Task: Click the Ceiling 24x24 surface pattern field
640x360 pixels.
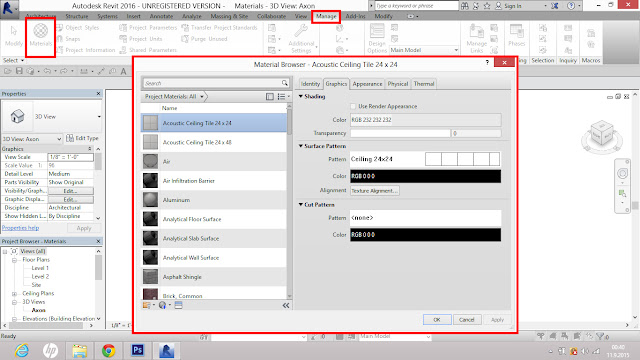Action: 425,159
